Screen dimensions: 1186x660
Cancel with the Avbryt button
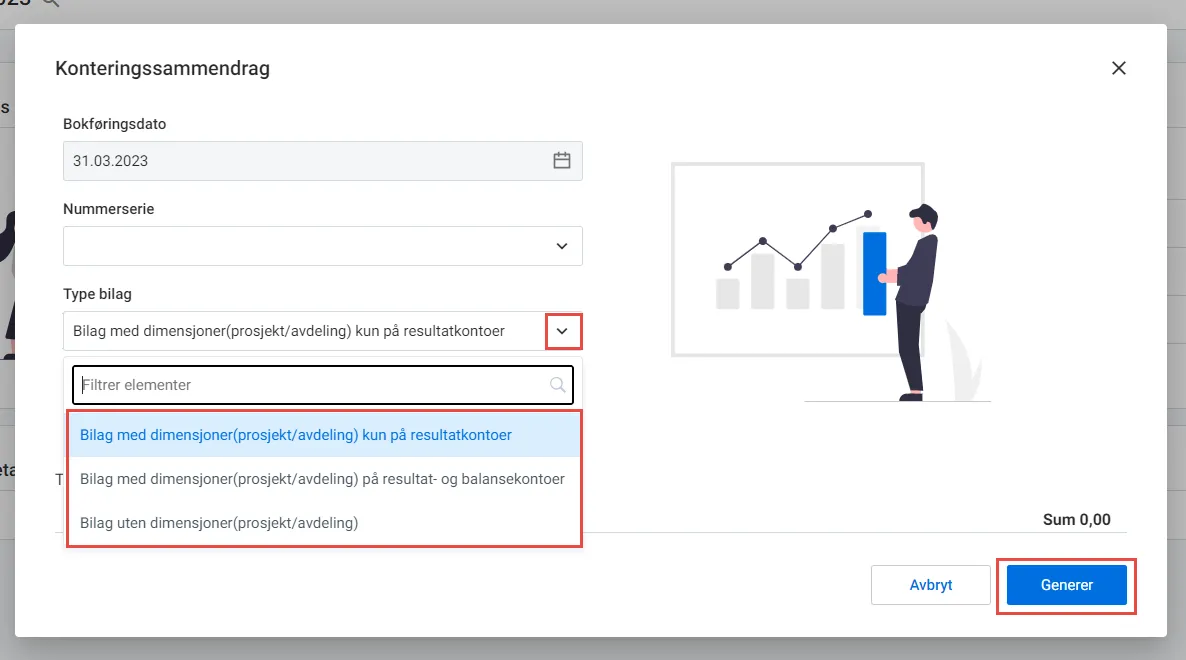click(x=930, y=585)
